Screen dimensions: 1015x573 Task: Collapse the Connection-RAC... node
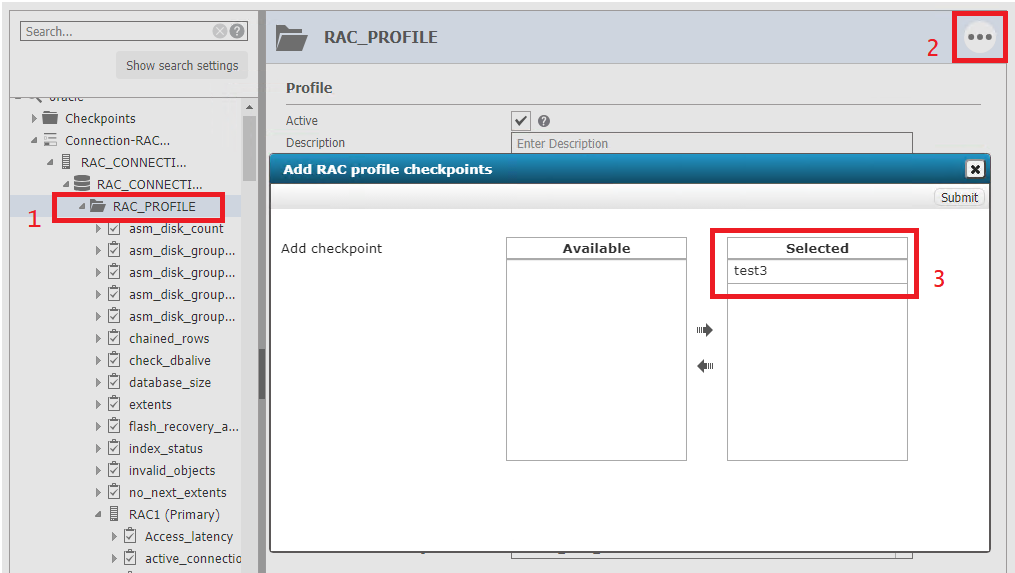(34, 140)
